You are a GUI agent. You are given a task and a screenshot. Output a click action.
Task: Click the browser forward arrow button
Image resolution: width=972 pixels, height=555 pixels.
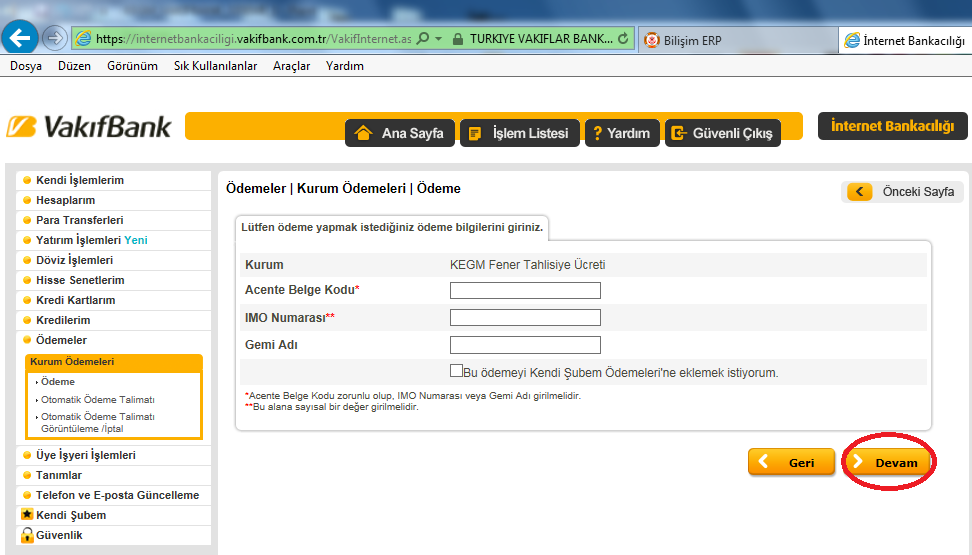click(x=54, y=39)
